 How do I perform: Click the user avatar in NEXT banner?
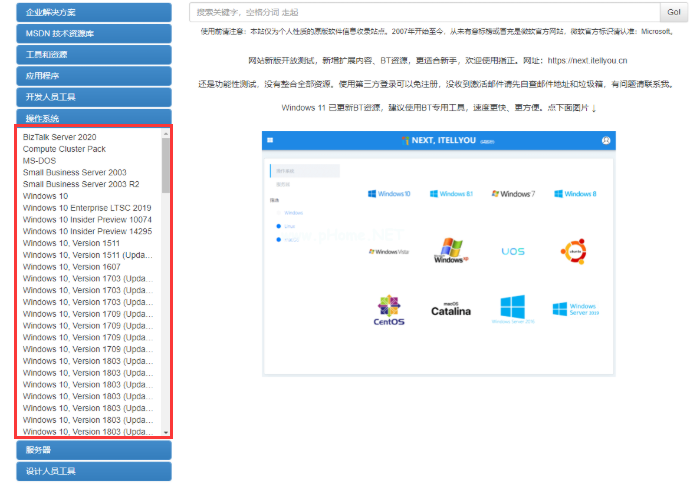click(x=605, y=141)
